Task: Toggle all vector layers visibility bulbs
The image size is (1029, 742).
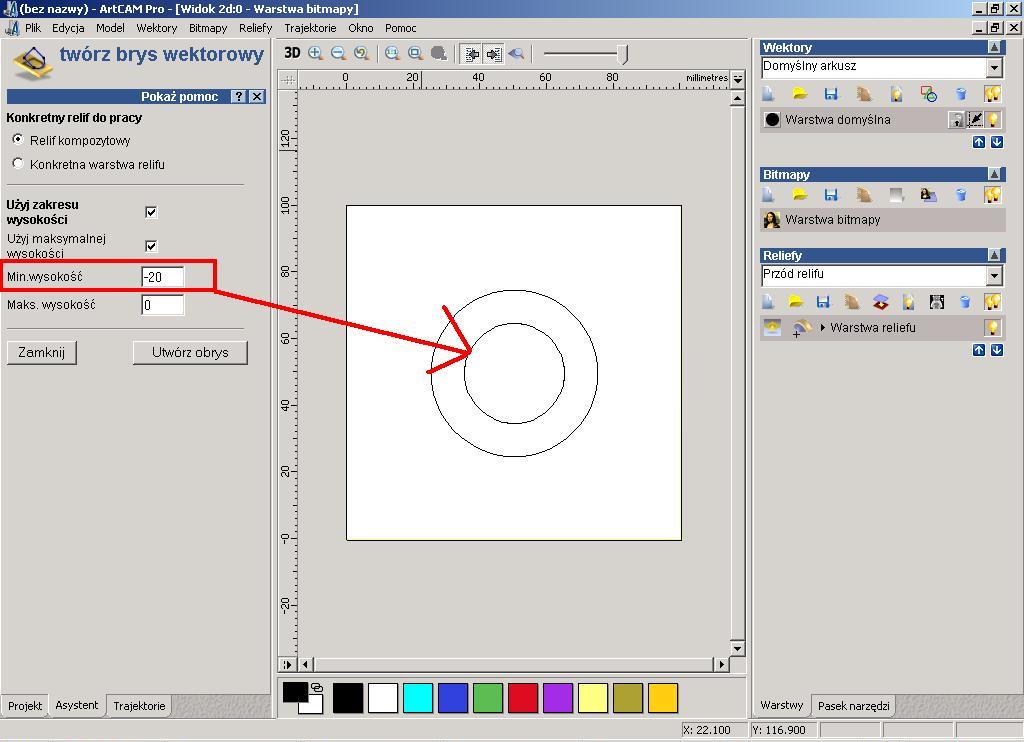Action: pyautogui.click(x=992, y=94)
